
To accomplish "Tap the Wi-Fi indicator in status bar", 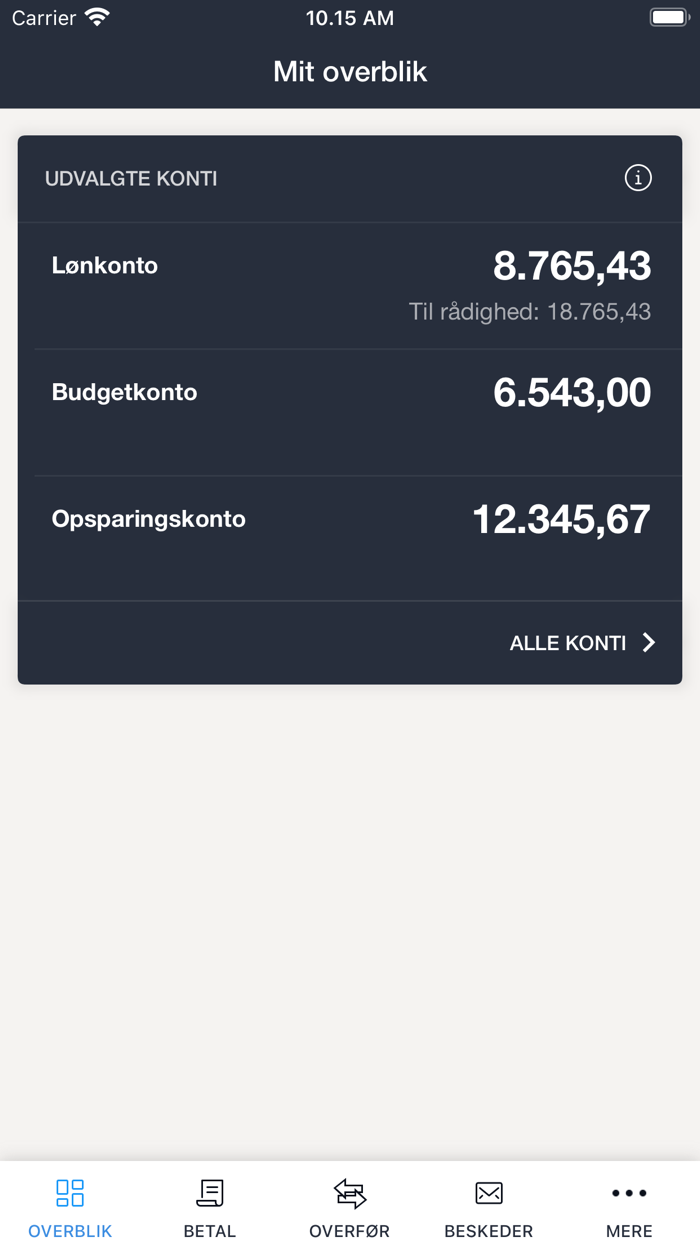I will click(97, 16).
